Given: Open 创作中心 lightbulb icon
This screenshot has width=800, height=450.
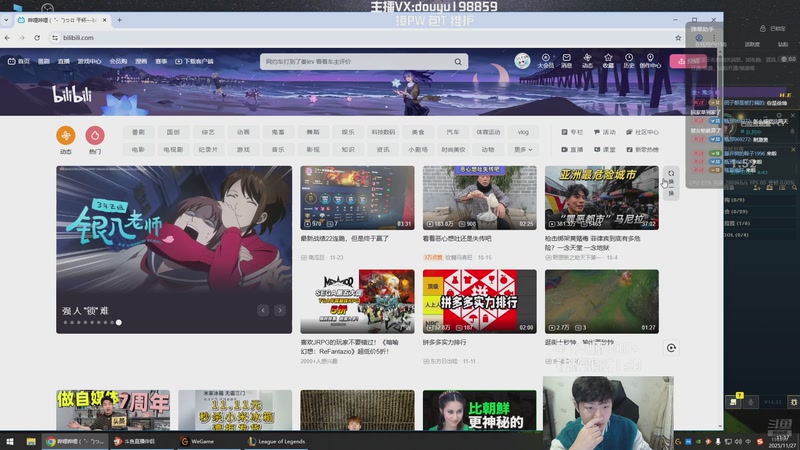Looking at the screenshot, I should 650,61.
